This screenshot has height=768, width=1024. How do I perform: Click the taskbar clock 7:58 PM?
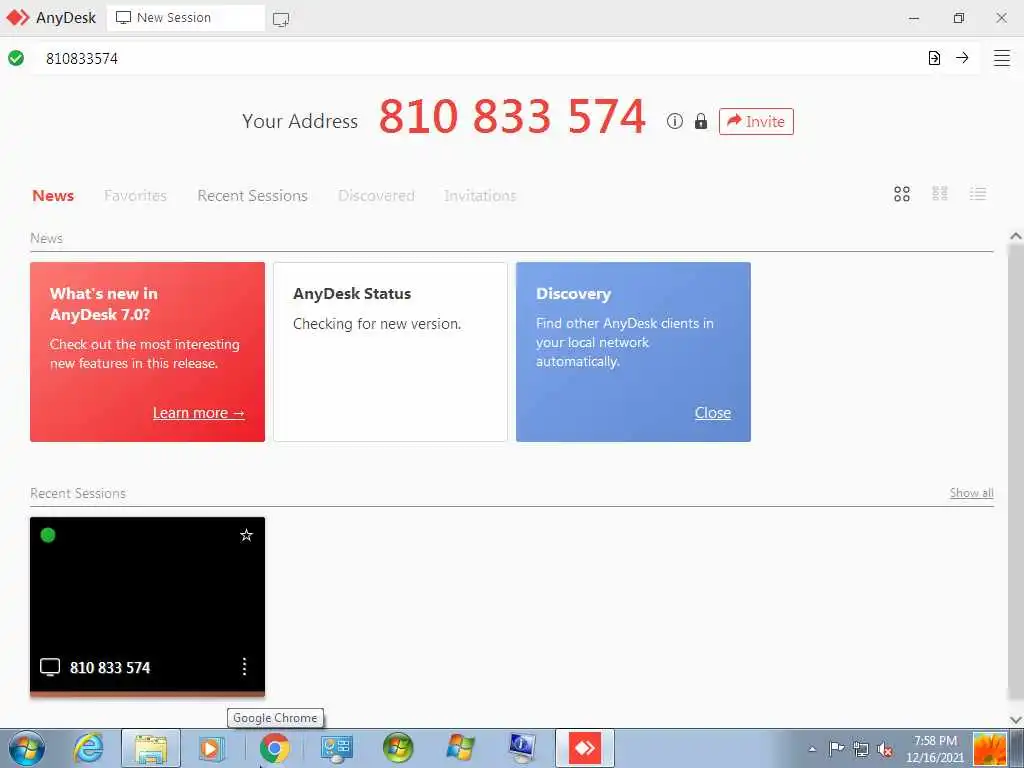935,741
